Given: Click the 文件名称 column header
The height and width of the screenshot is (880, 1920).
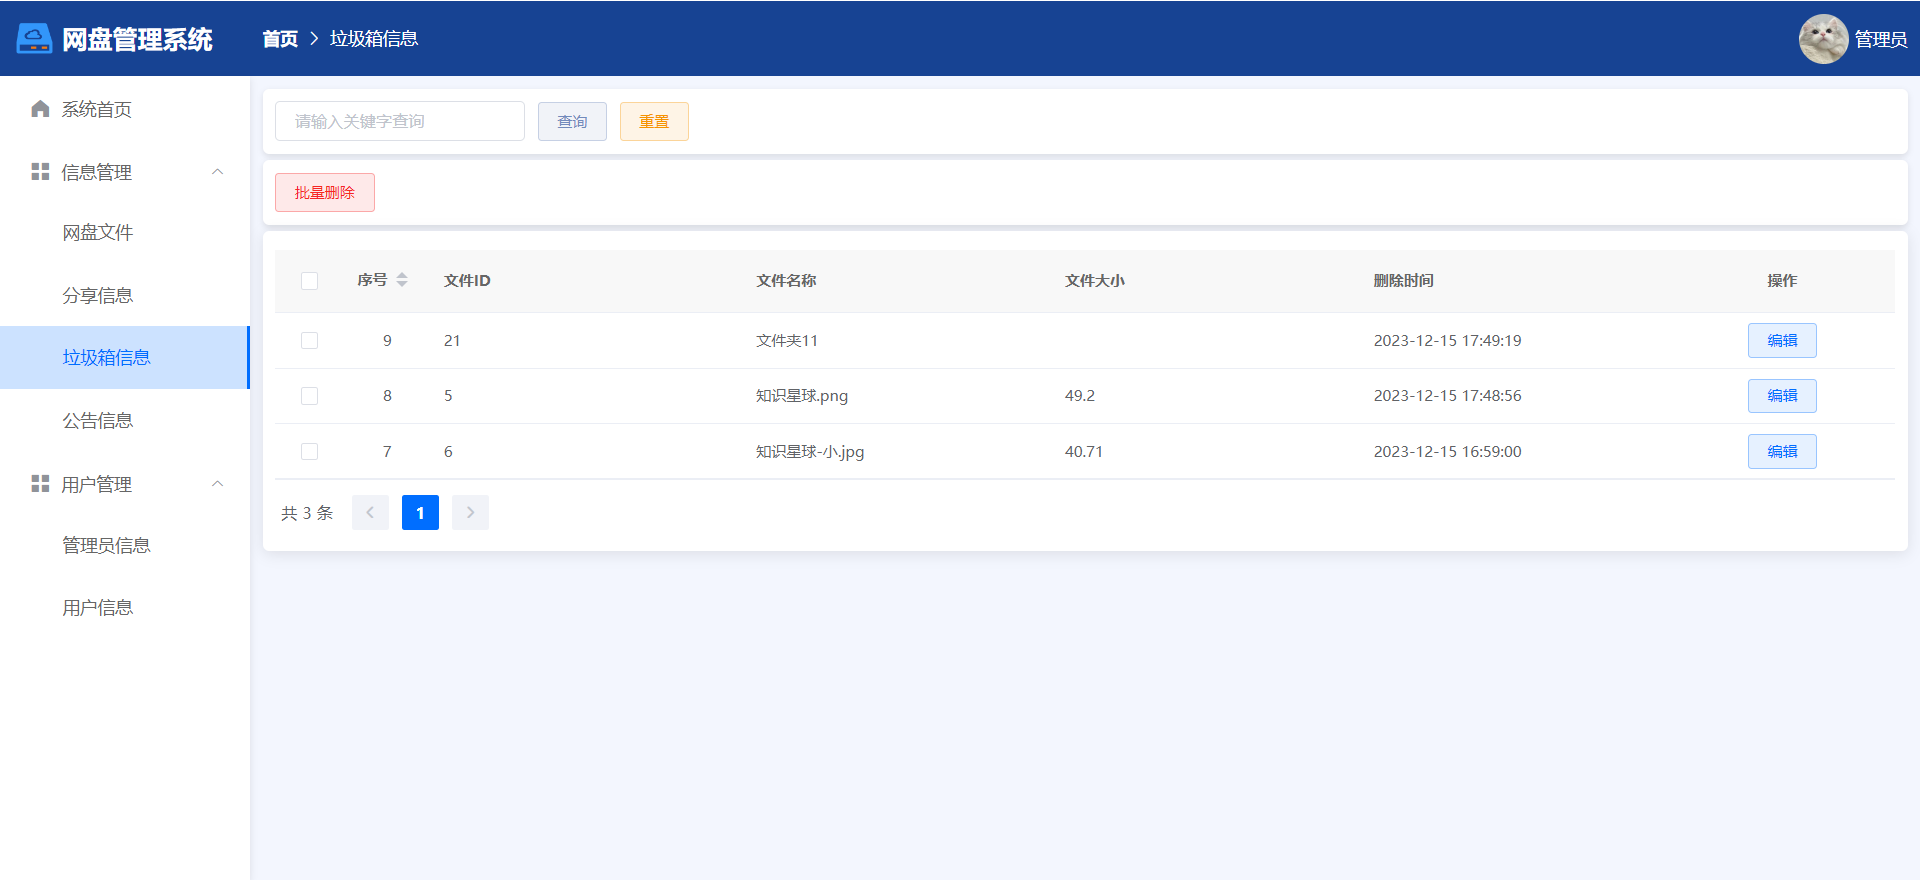Looking at the screenshot, I should [786, 281].
